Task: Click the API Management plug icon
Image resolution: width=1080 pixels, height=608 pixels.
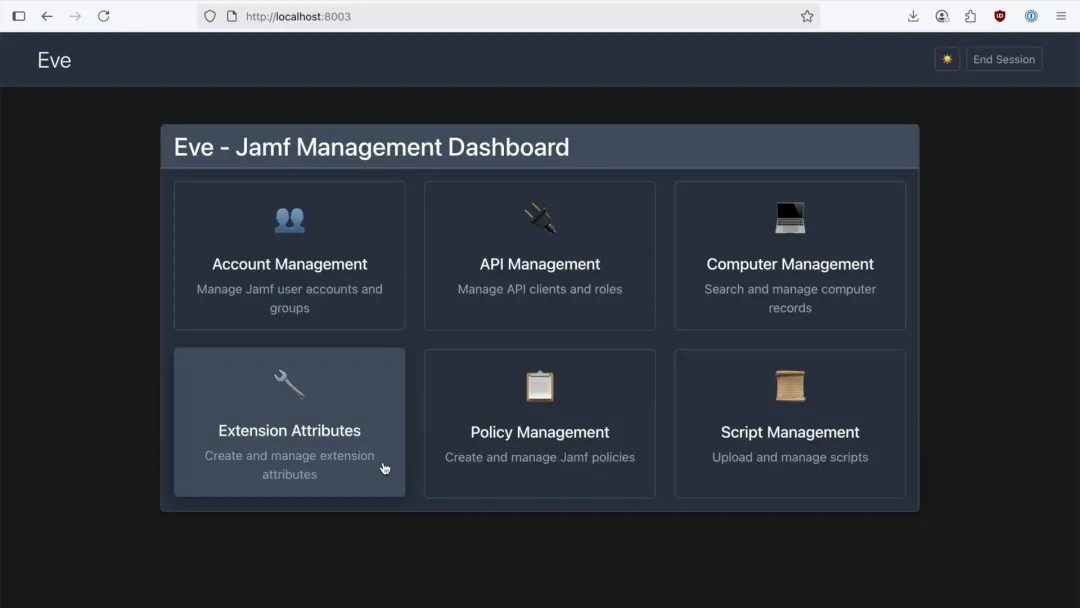Action: click(x=540, y=218)
